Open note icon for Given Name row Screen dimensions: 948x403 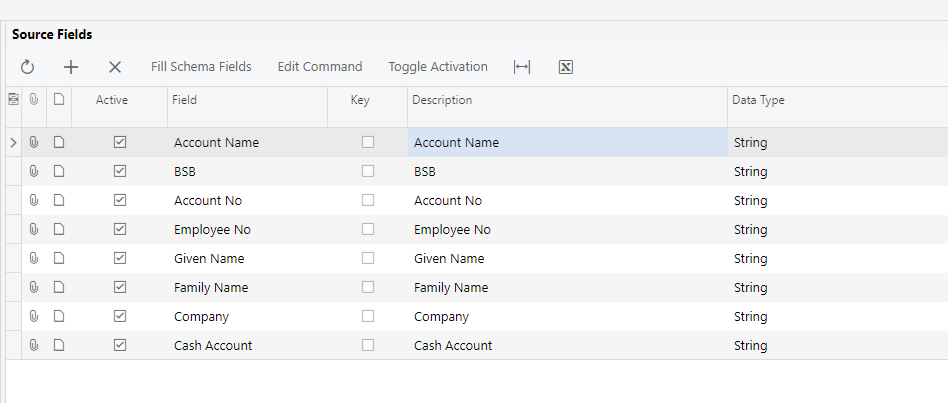click(x=59, y=258)
